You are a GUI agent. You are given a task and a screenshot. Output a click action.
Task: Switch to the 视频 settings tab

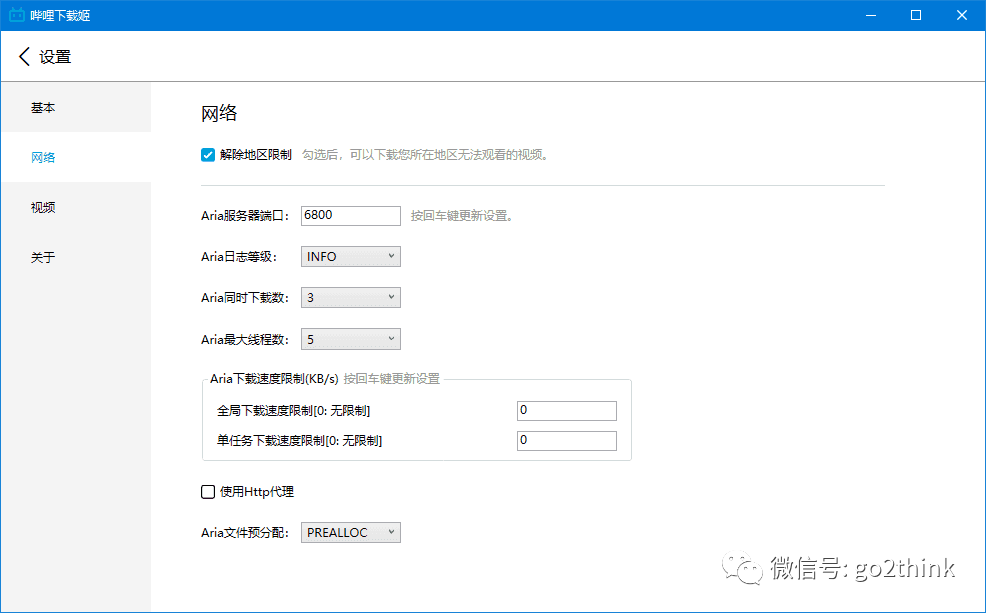[x=76, y=207]
